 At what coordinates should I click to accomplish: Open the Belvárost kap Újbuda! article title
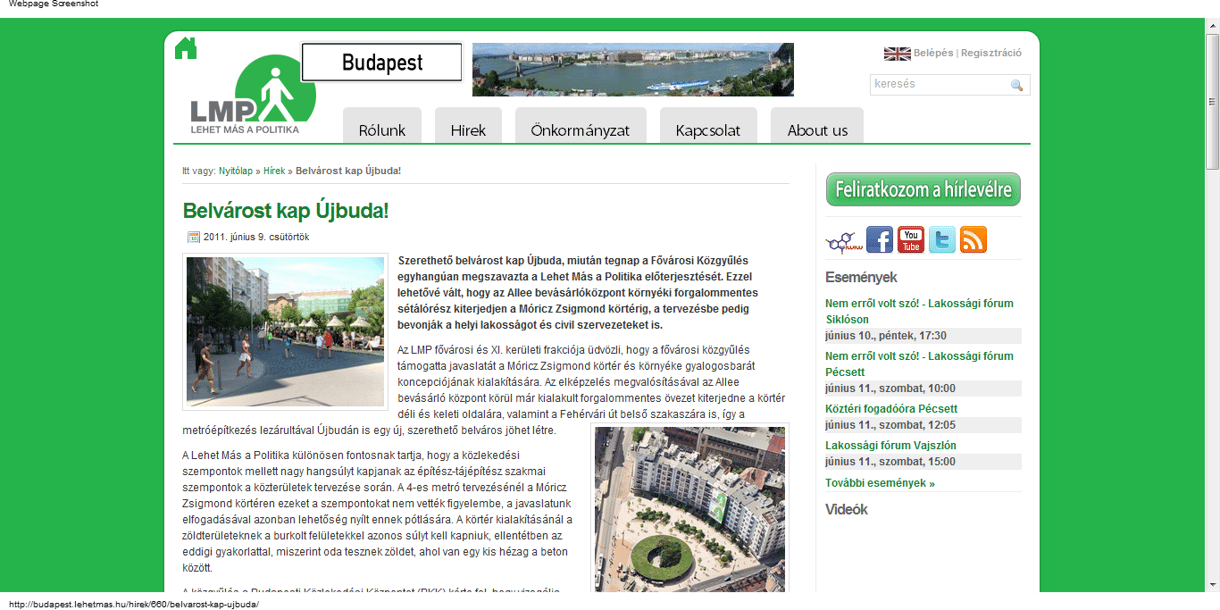pos(285,211)
